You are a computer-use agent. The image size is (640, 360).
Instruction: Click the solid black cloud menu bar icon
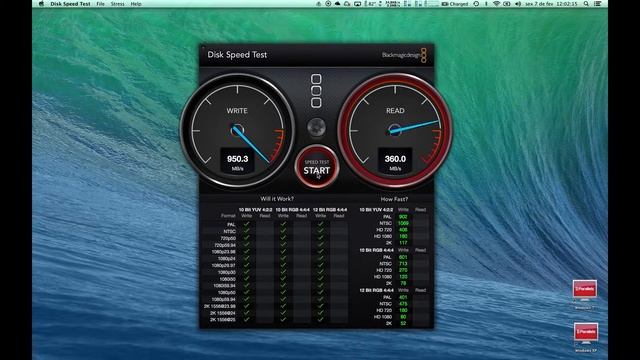click(x=338, y=4)
